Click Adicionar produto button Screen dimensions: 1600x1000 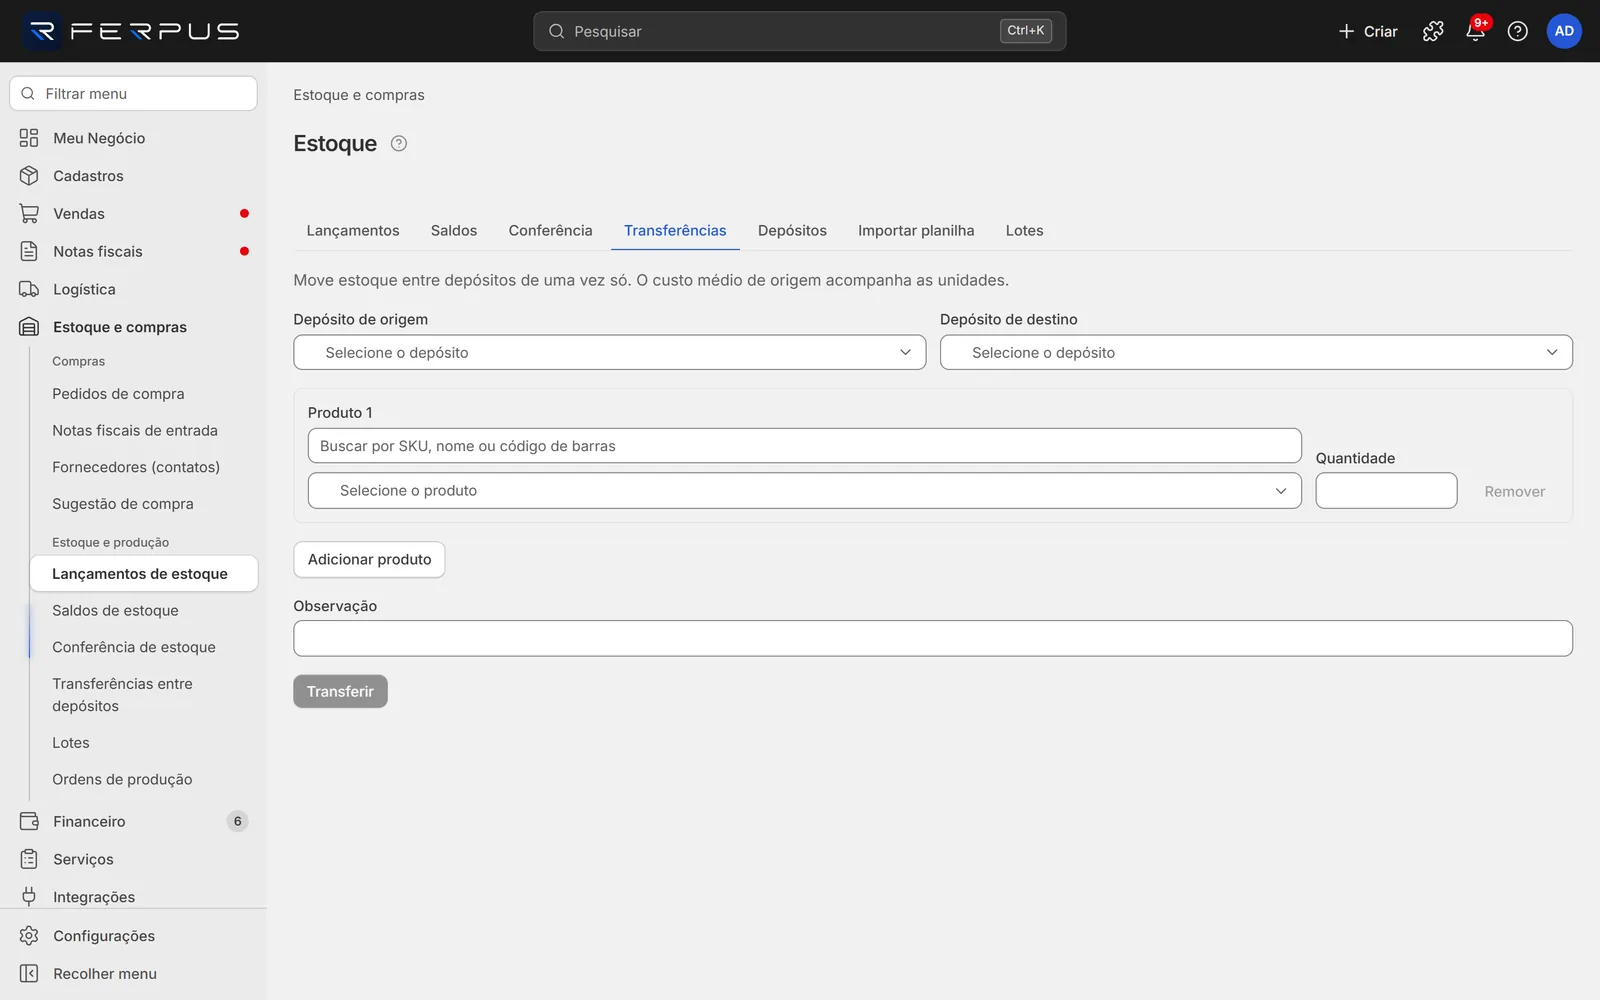tap(369, 560)
